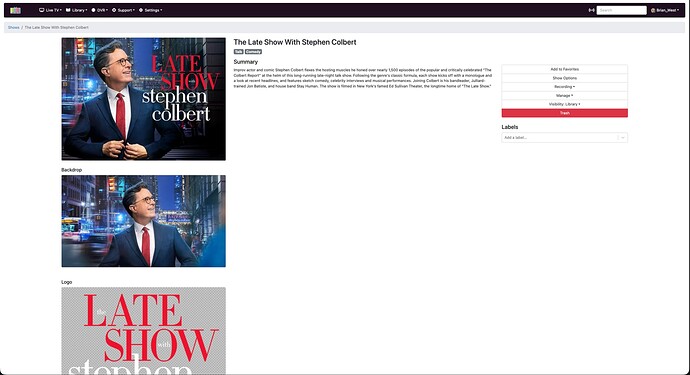The height and width of the screenshot is (375, 690).
Task: Expand the Recording dropdown
Action: [565, 87]
